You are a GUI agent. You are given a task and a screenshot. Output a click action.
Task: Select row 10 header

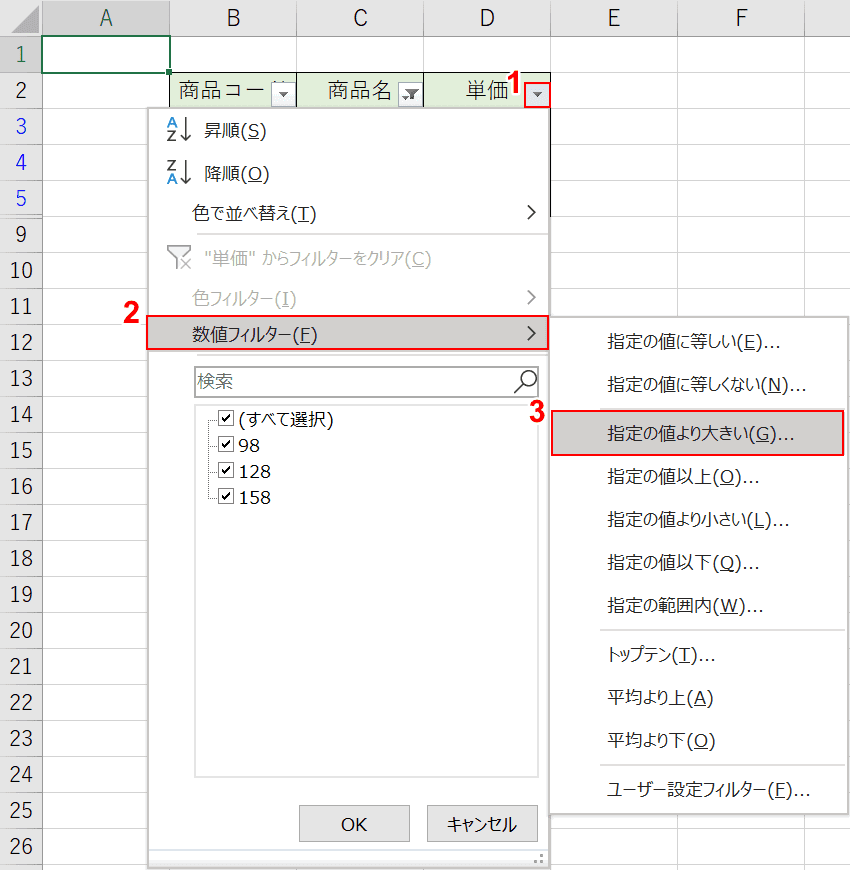(21, 270)
